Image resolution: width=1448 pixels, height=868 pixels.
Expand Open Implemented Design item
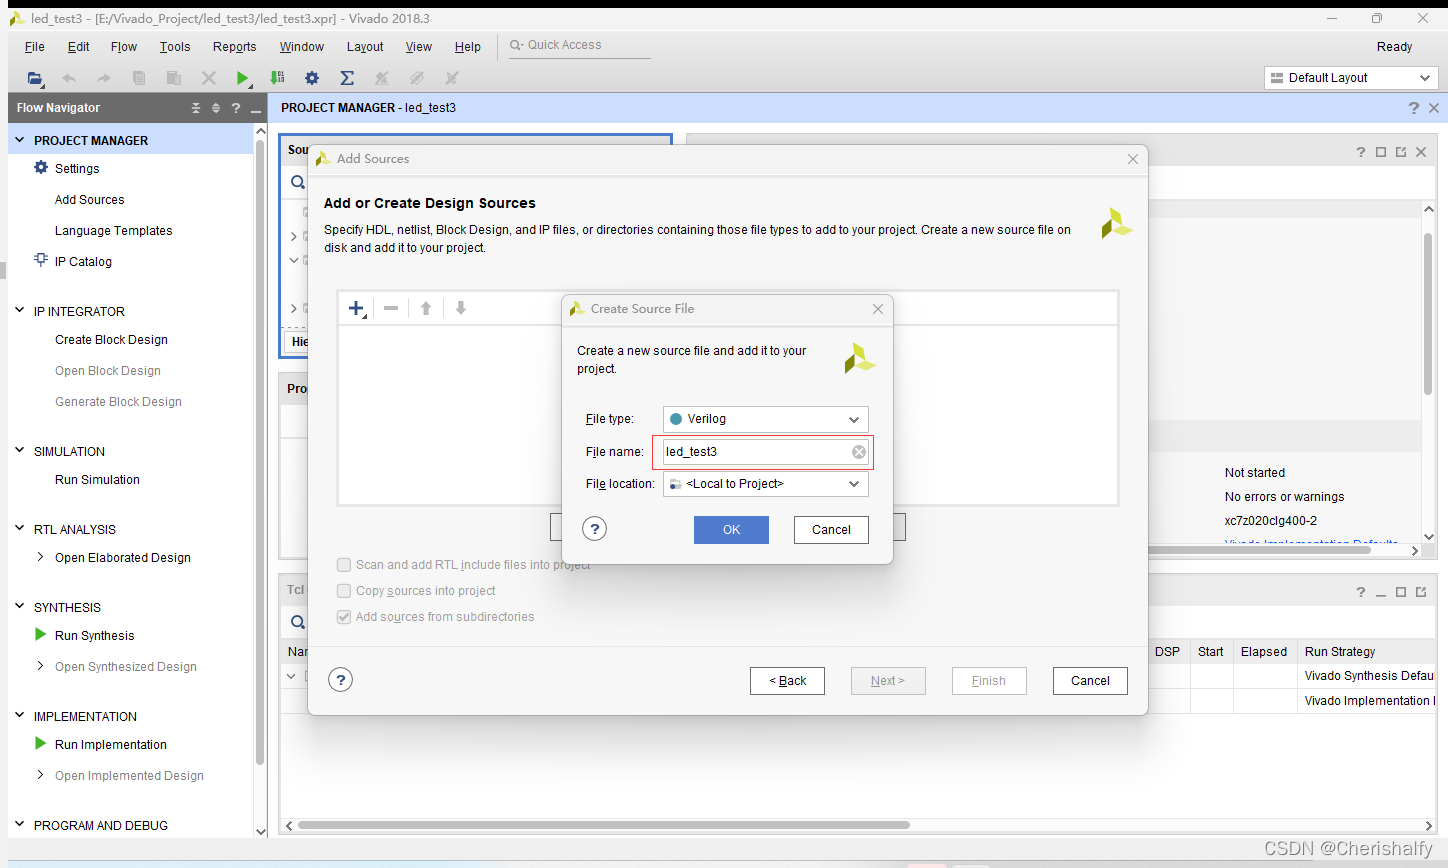tap(40, 775)
